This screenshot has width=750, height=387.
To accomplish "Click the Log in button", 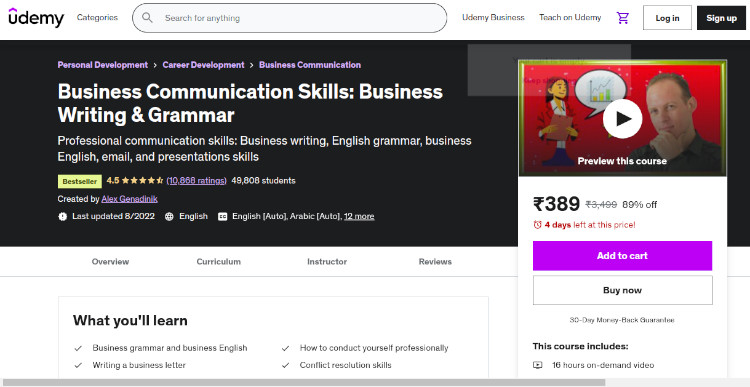I will tap(667, 18).
